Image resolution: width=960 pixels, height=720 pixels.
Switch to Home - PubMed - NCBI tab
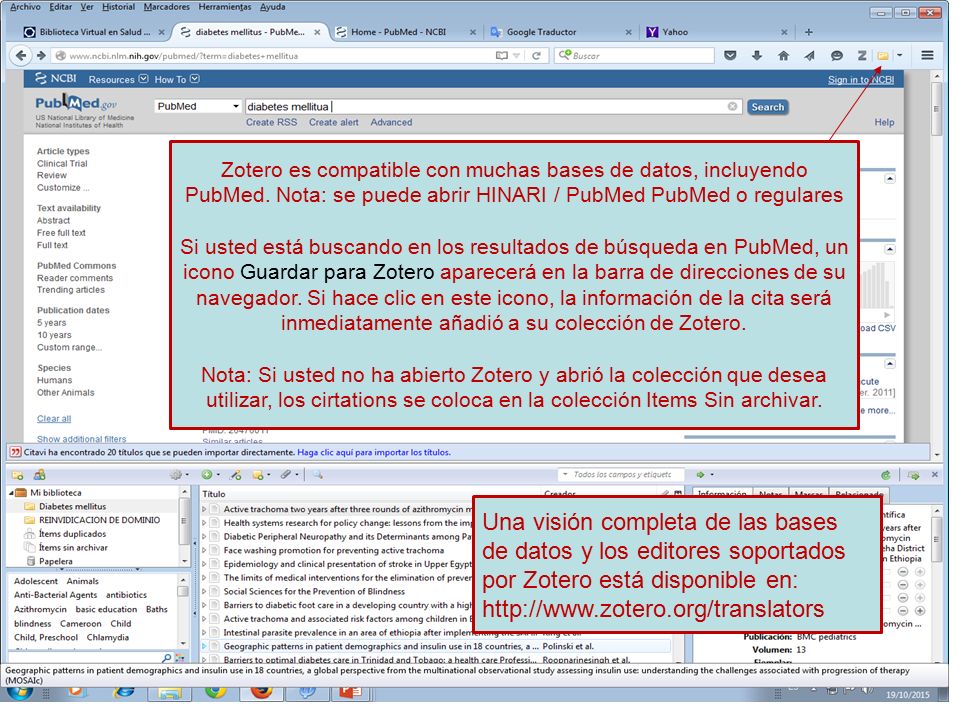[405, 32]
